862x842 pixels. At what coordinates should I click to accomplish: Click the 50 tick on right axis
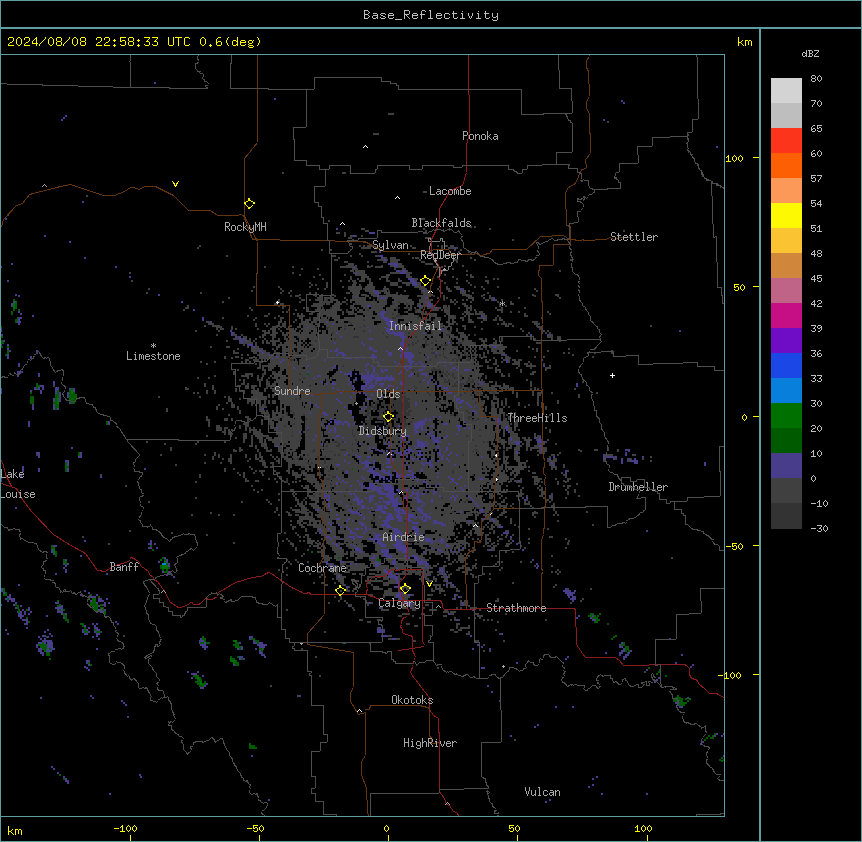(x=739, y=287)
